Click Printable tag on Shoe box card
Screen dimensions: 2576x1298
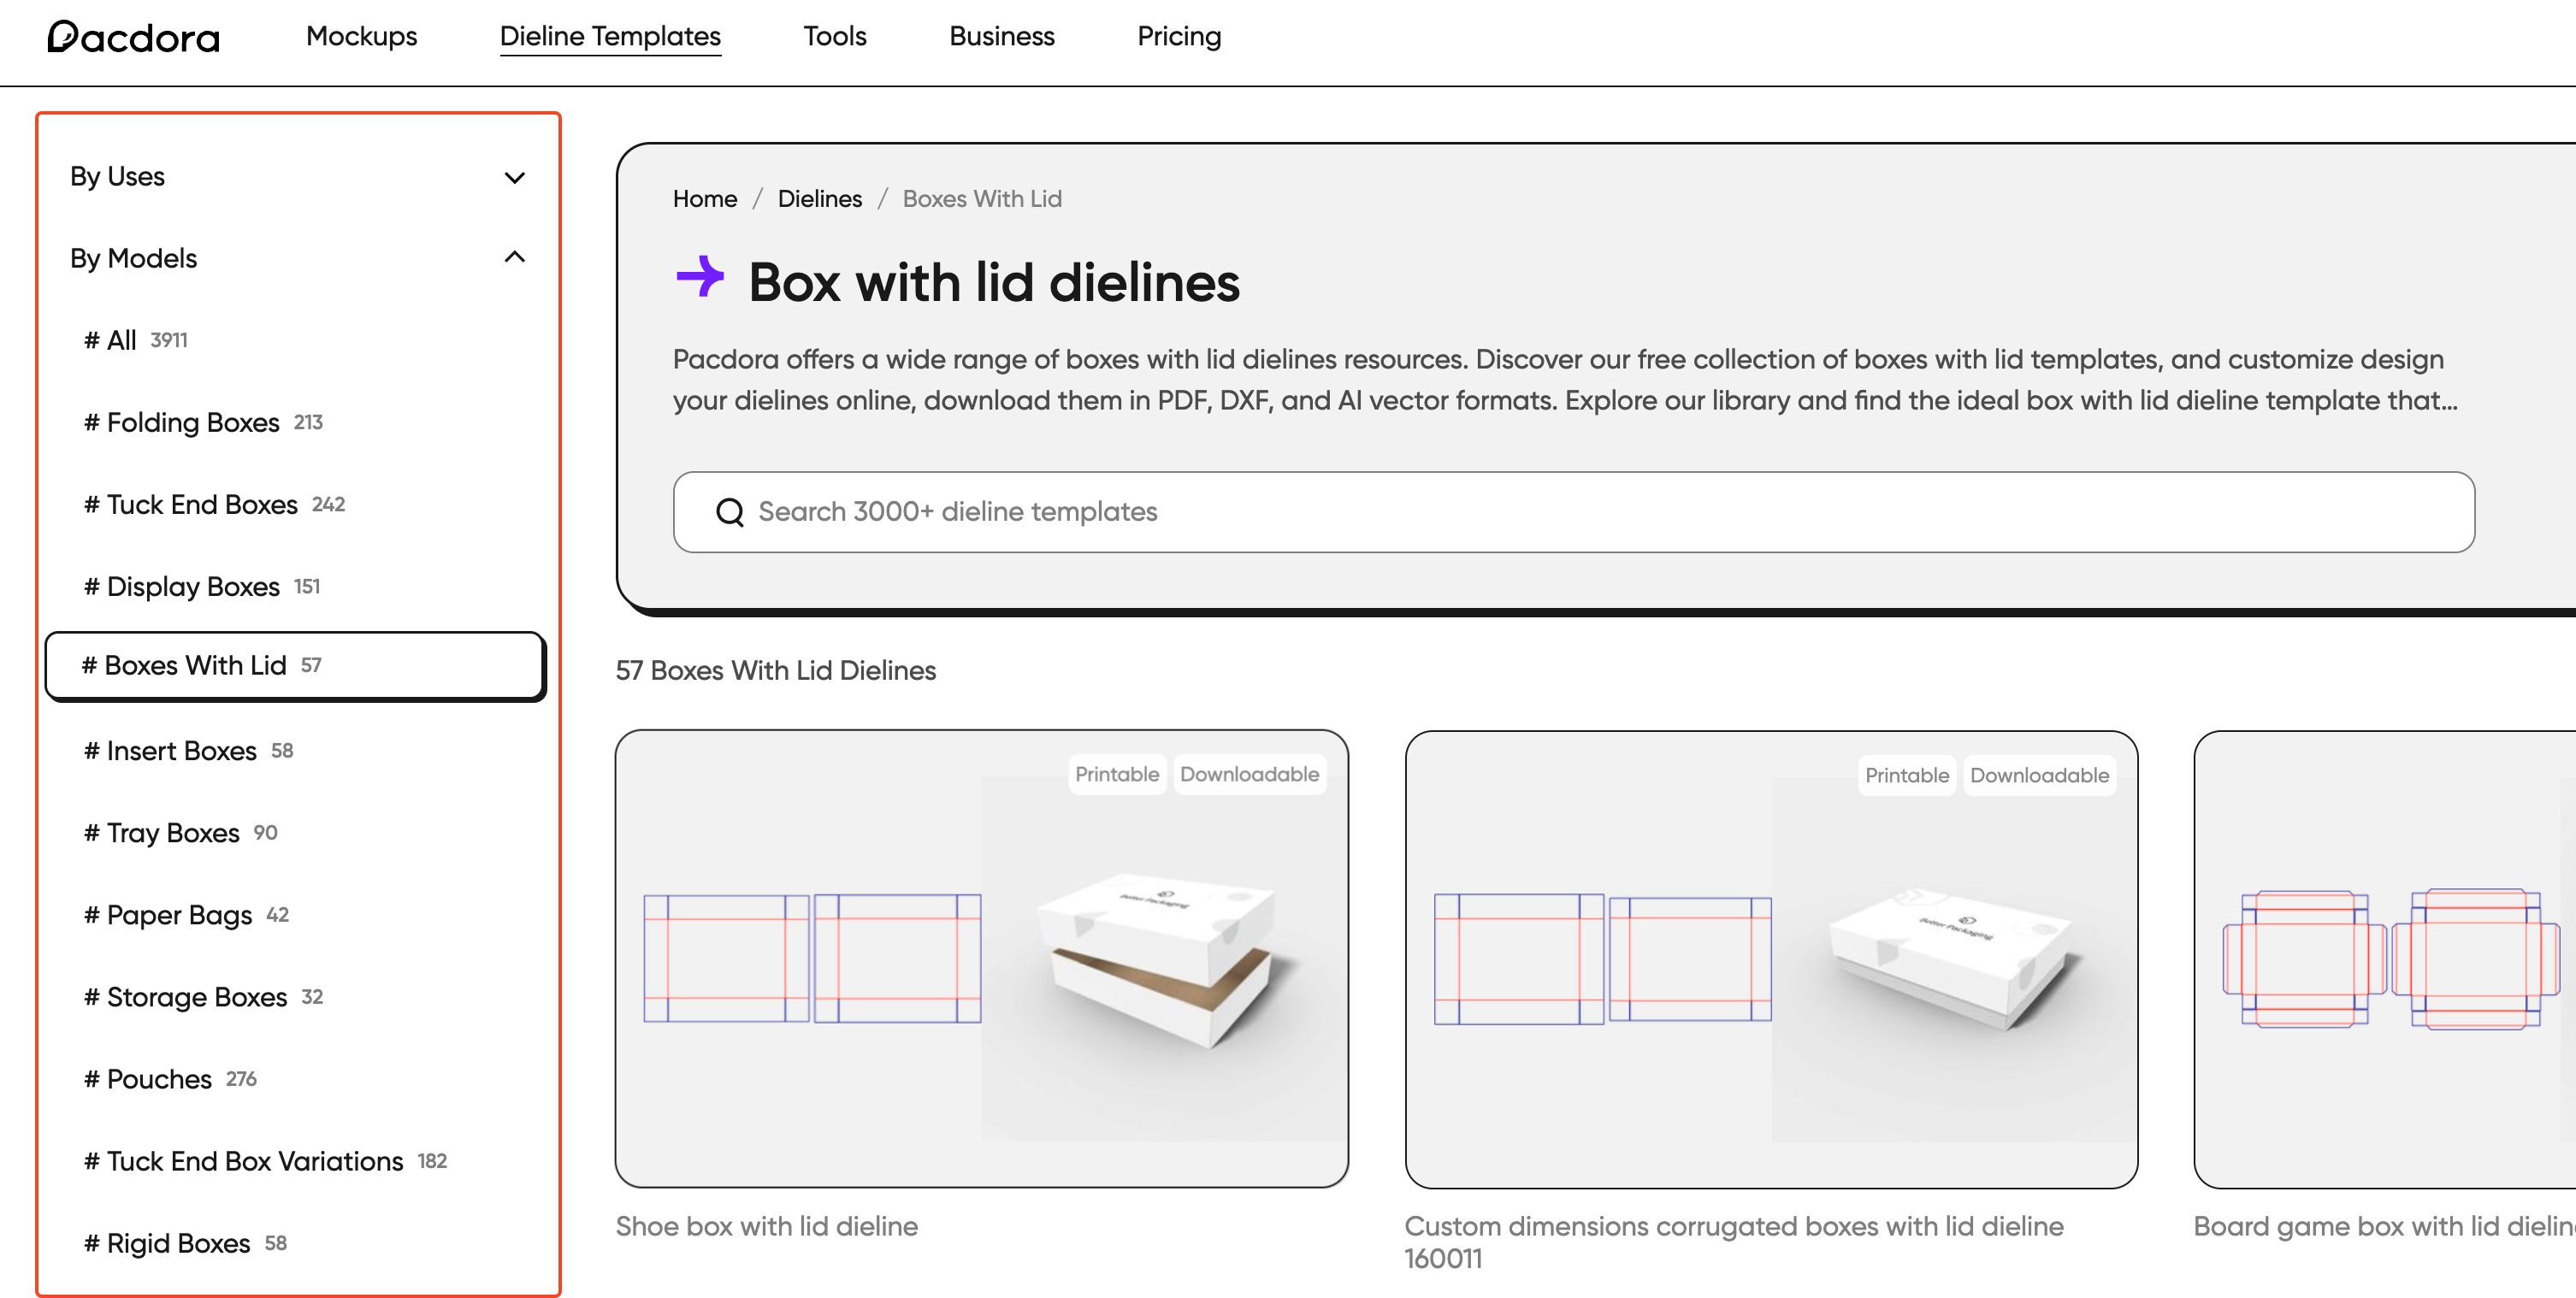[1117, 775]
